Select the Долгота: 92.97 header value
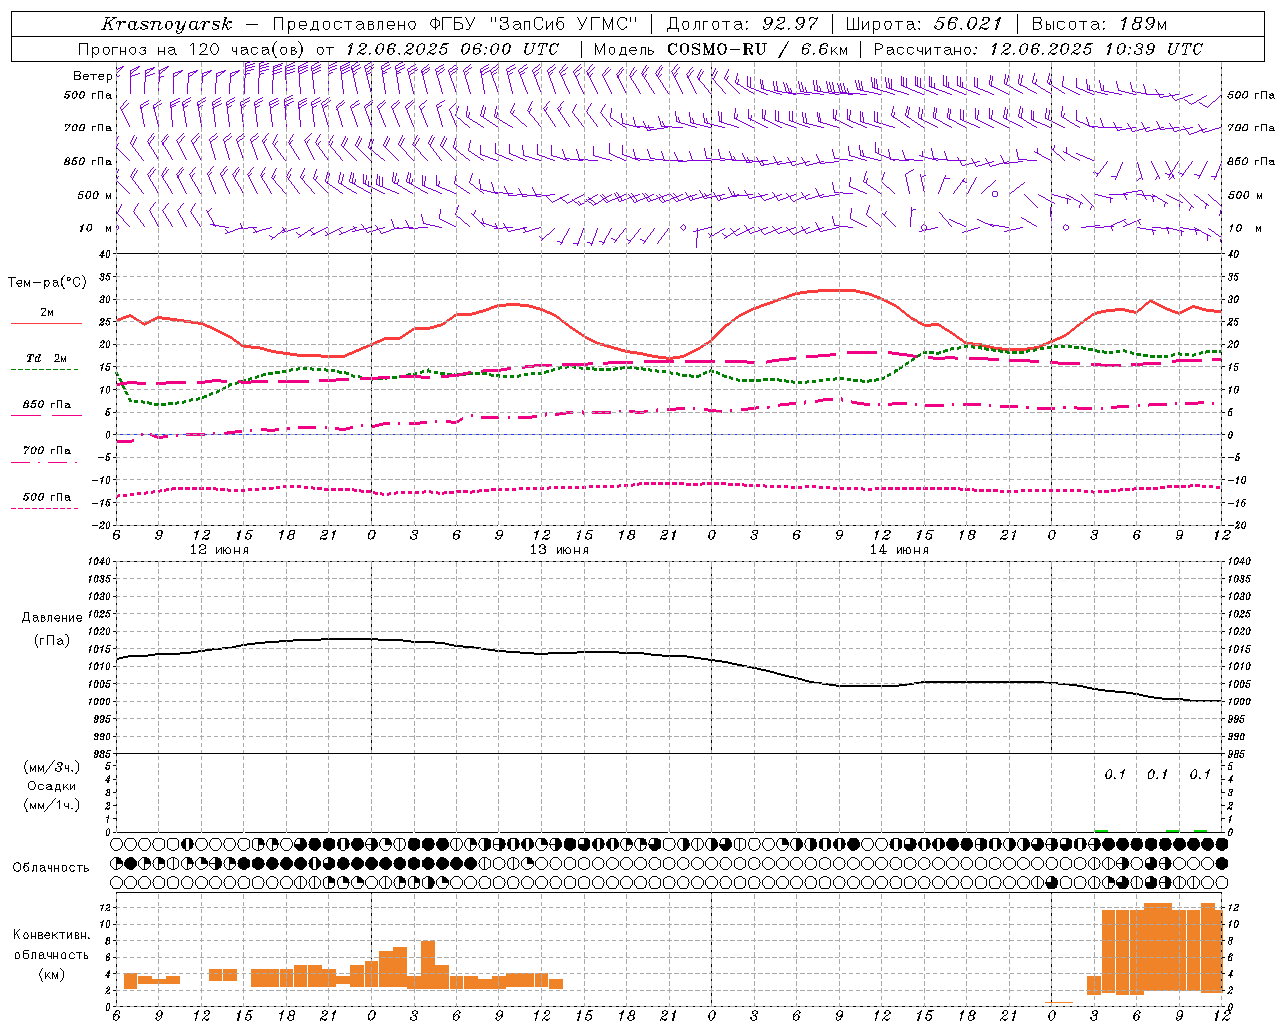The height and width of the screenshot is (1024, 1280). pos(742,24)
